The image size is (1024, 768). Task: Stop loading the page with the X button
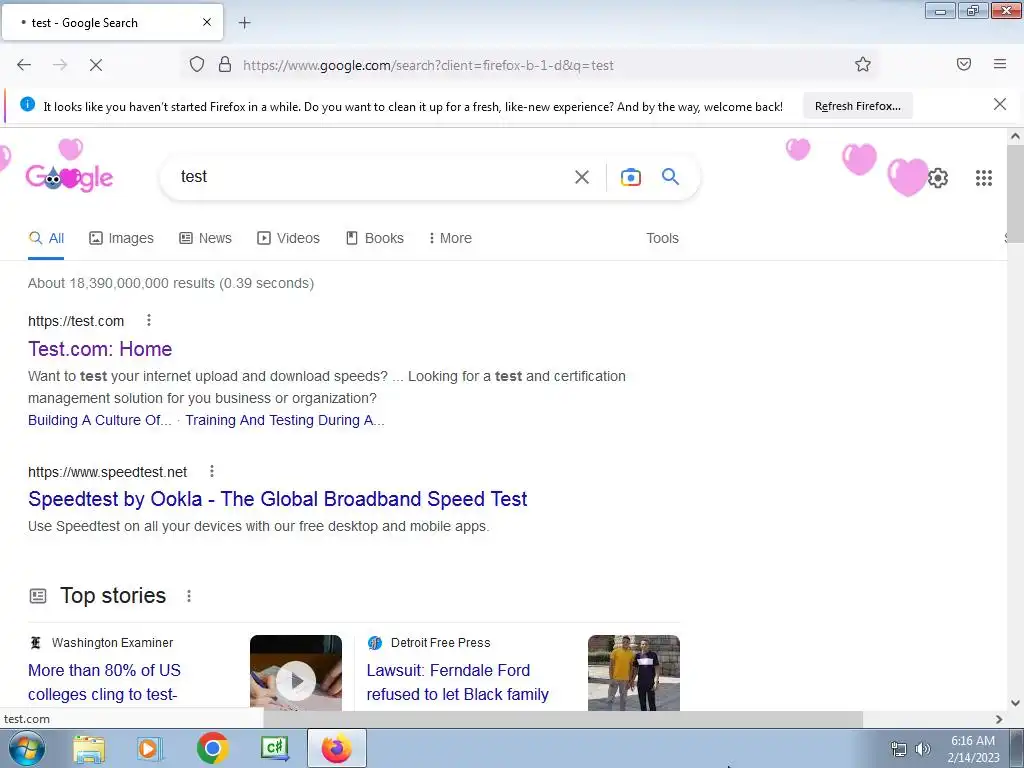point(95,65)
